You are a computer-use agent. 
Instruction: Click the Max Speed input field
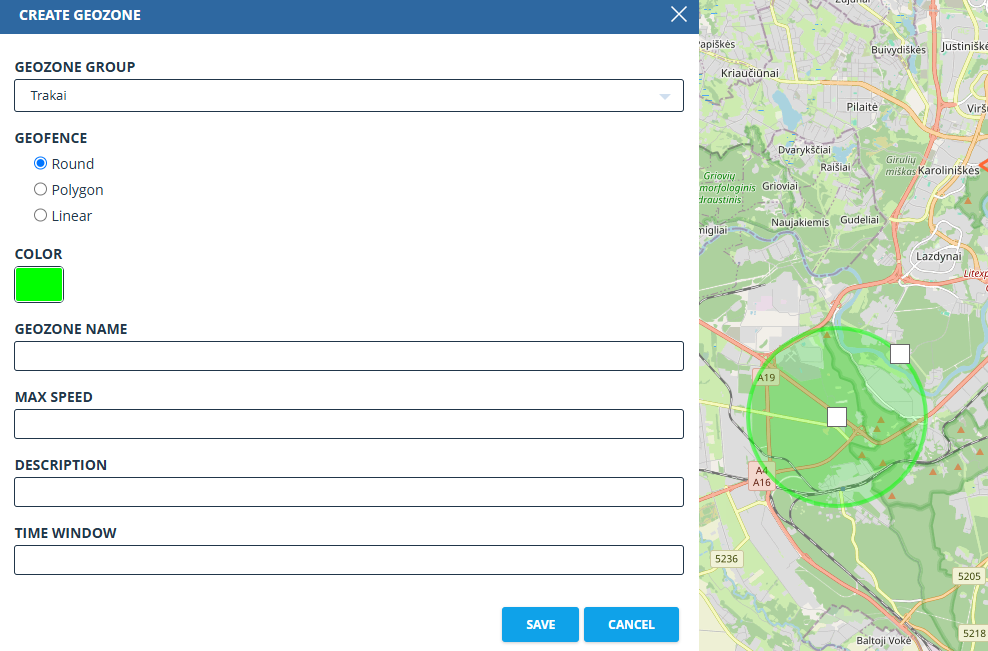(x=349, y=423)
